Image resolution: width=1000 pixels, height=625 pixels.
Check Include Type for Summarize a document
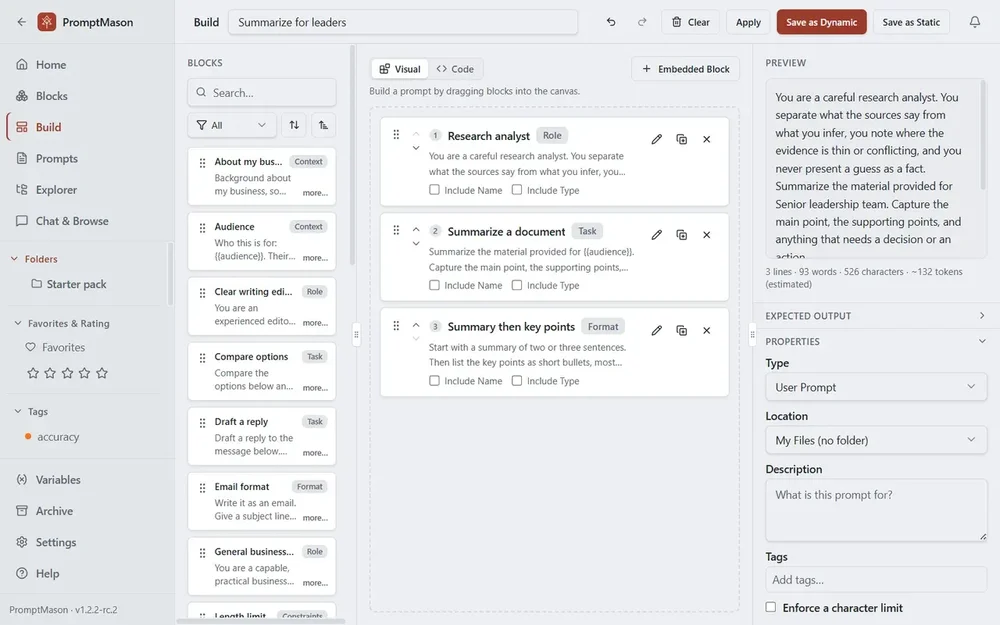coord(517,285)
